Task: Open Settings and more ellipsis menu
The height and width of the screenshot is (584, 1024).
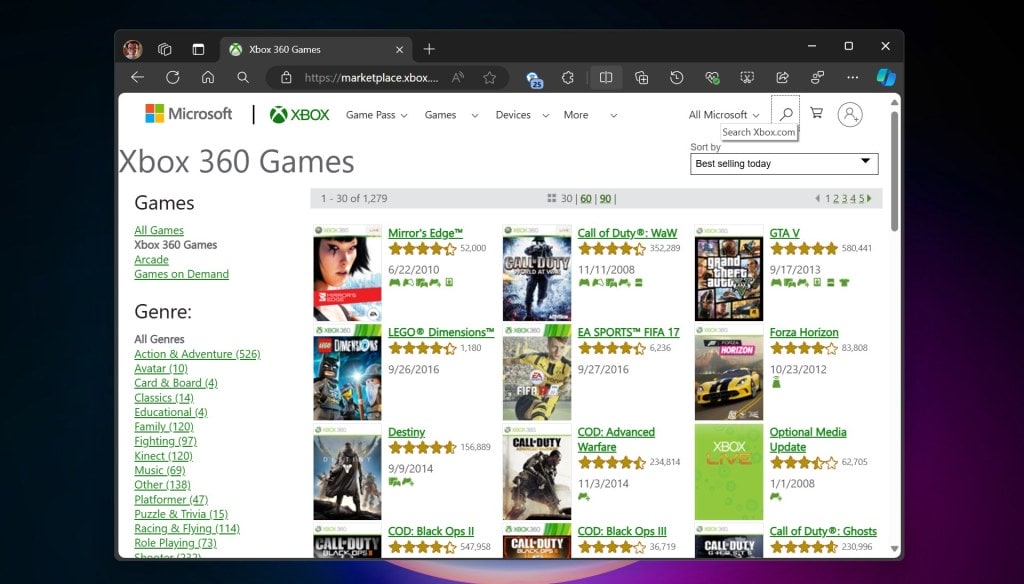Action: coord(852,77)
